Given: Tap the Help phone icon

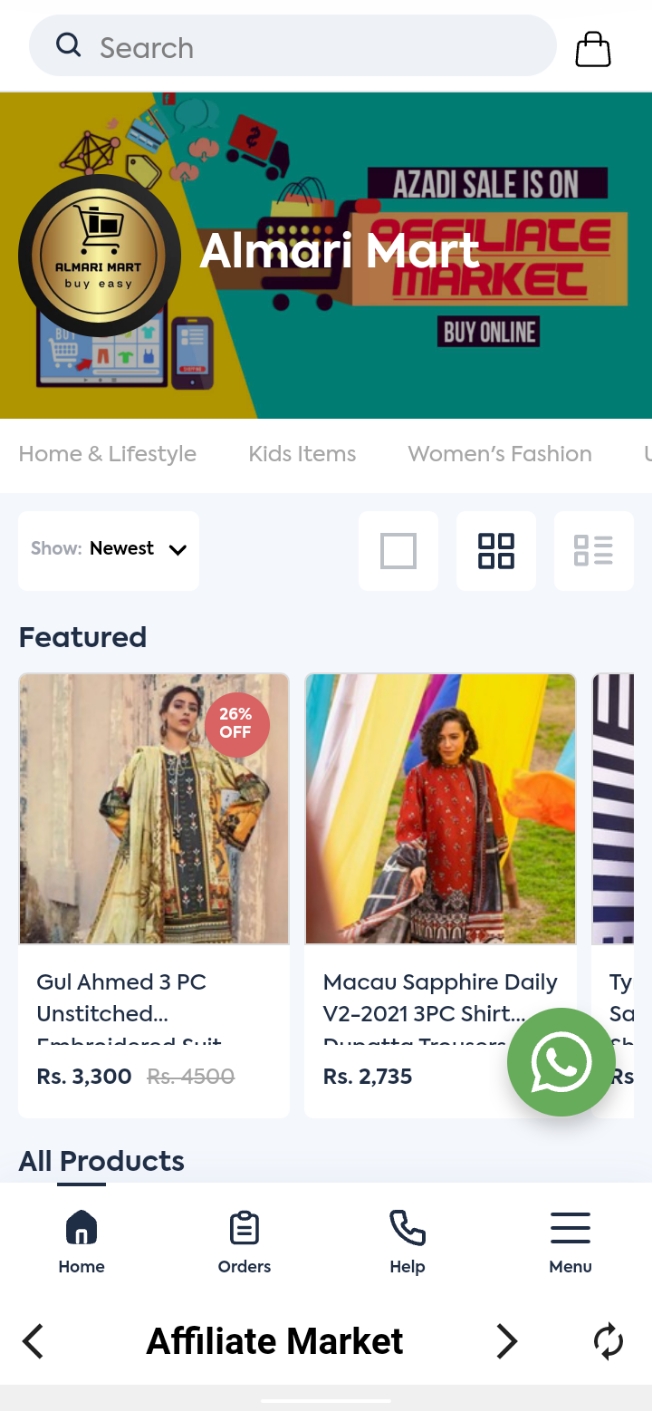Looking at the screenshot, I should 407,1229.
